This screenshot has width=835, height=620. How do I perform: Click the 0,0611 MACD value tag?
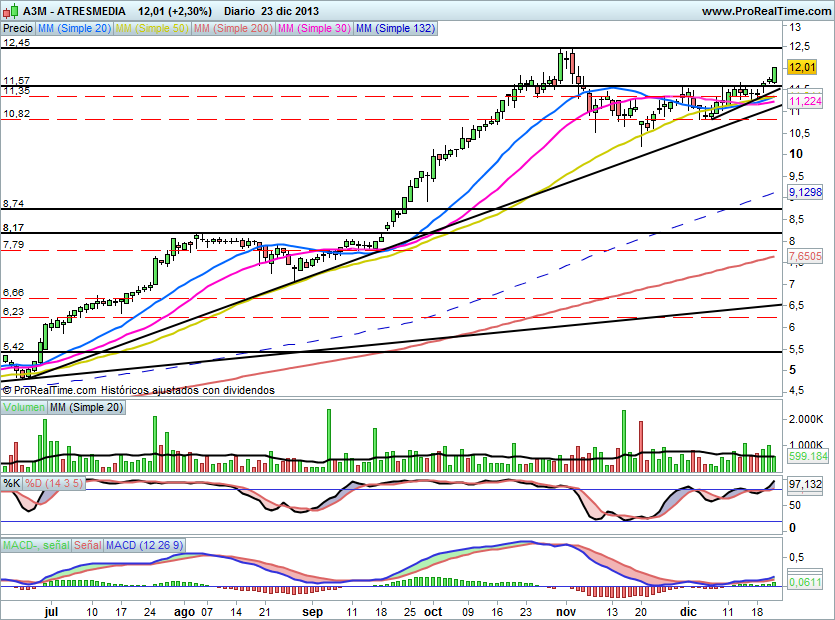click(805, 582)
